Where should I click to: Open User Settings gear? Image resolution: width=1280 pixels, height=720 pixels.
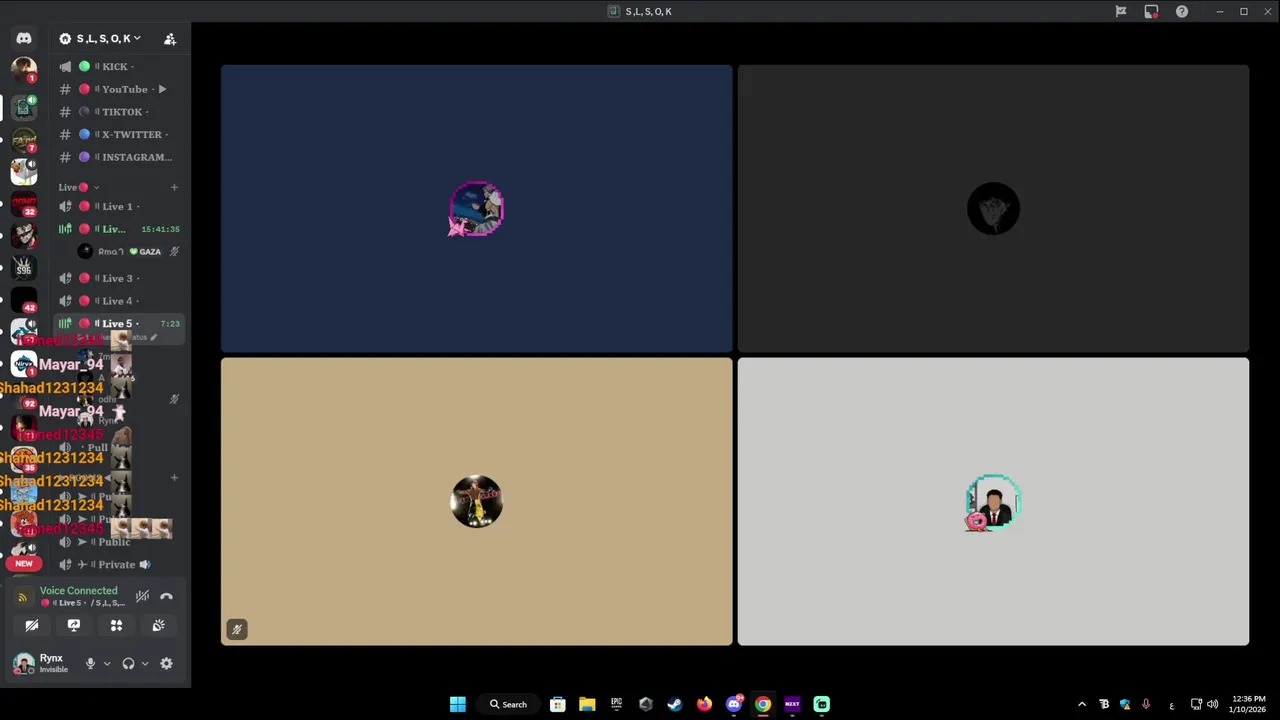pos(166,663)
